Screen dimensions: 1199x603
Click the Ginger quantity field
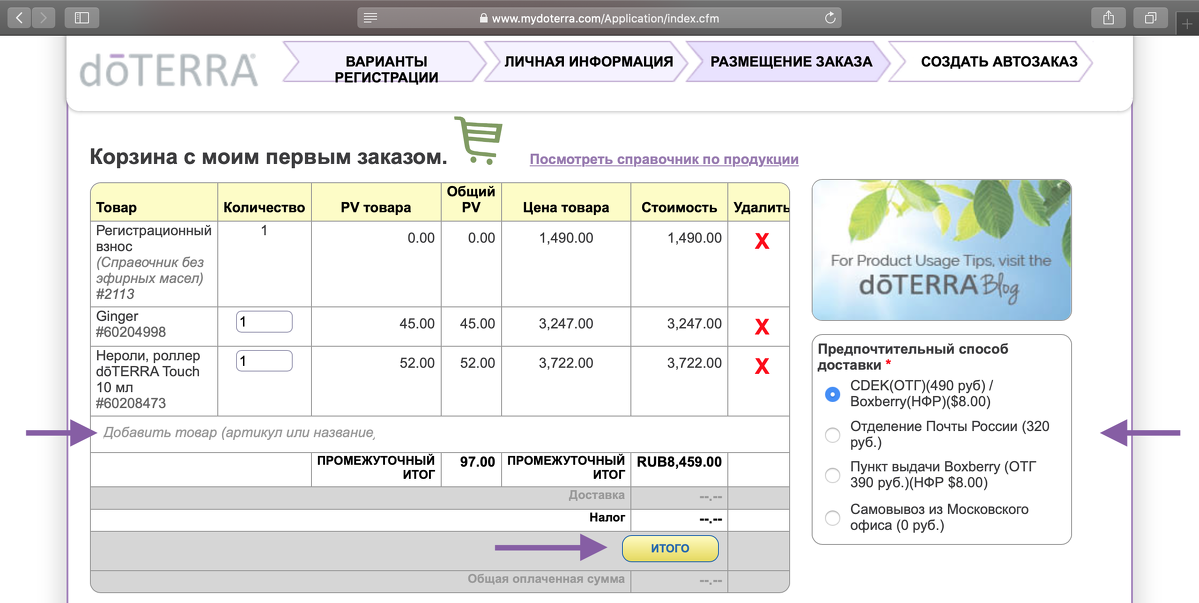[264, 322]
